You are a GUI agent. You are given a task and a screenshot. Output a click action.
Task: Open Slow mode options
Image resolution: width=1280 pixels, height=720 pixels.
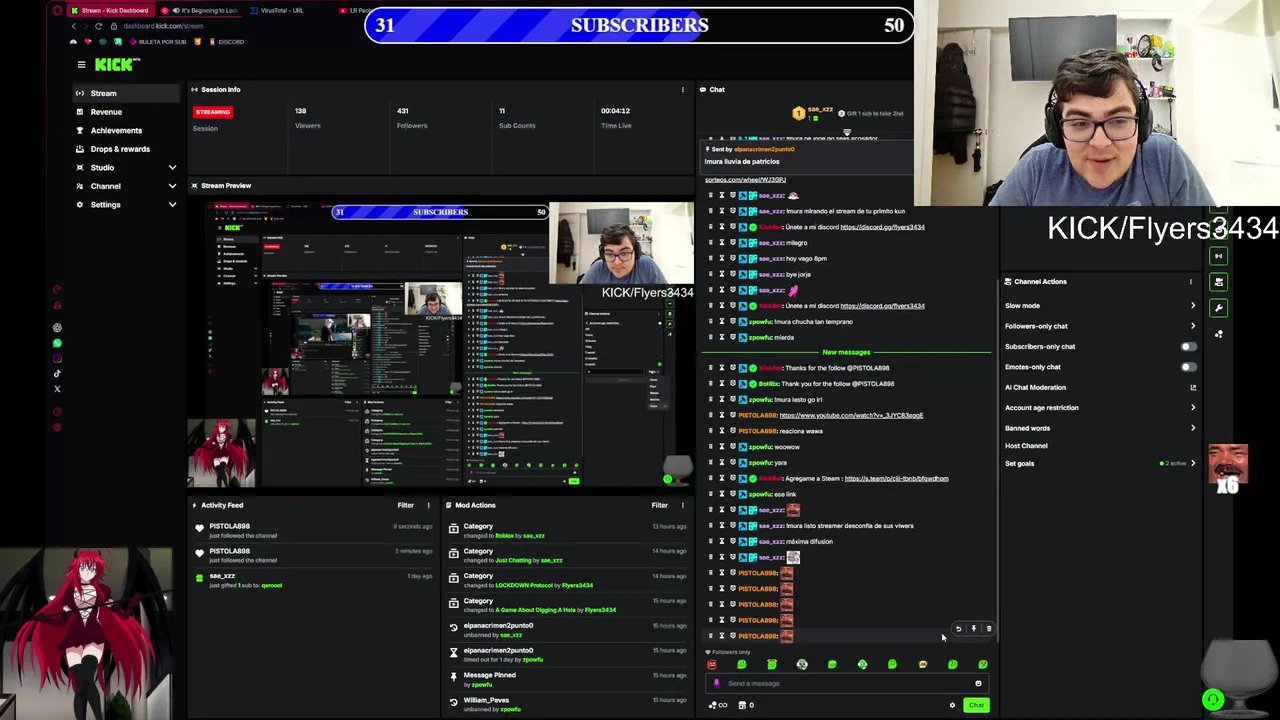[1100, 306]
